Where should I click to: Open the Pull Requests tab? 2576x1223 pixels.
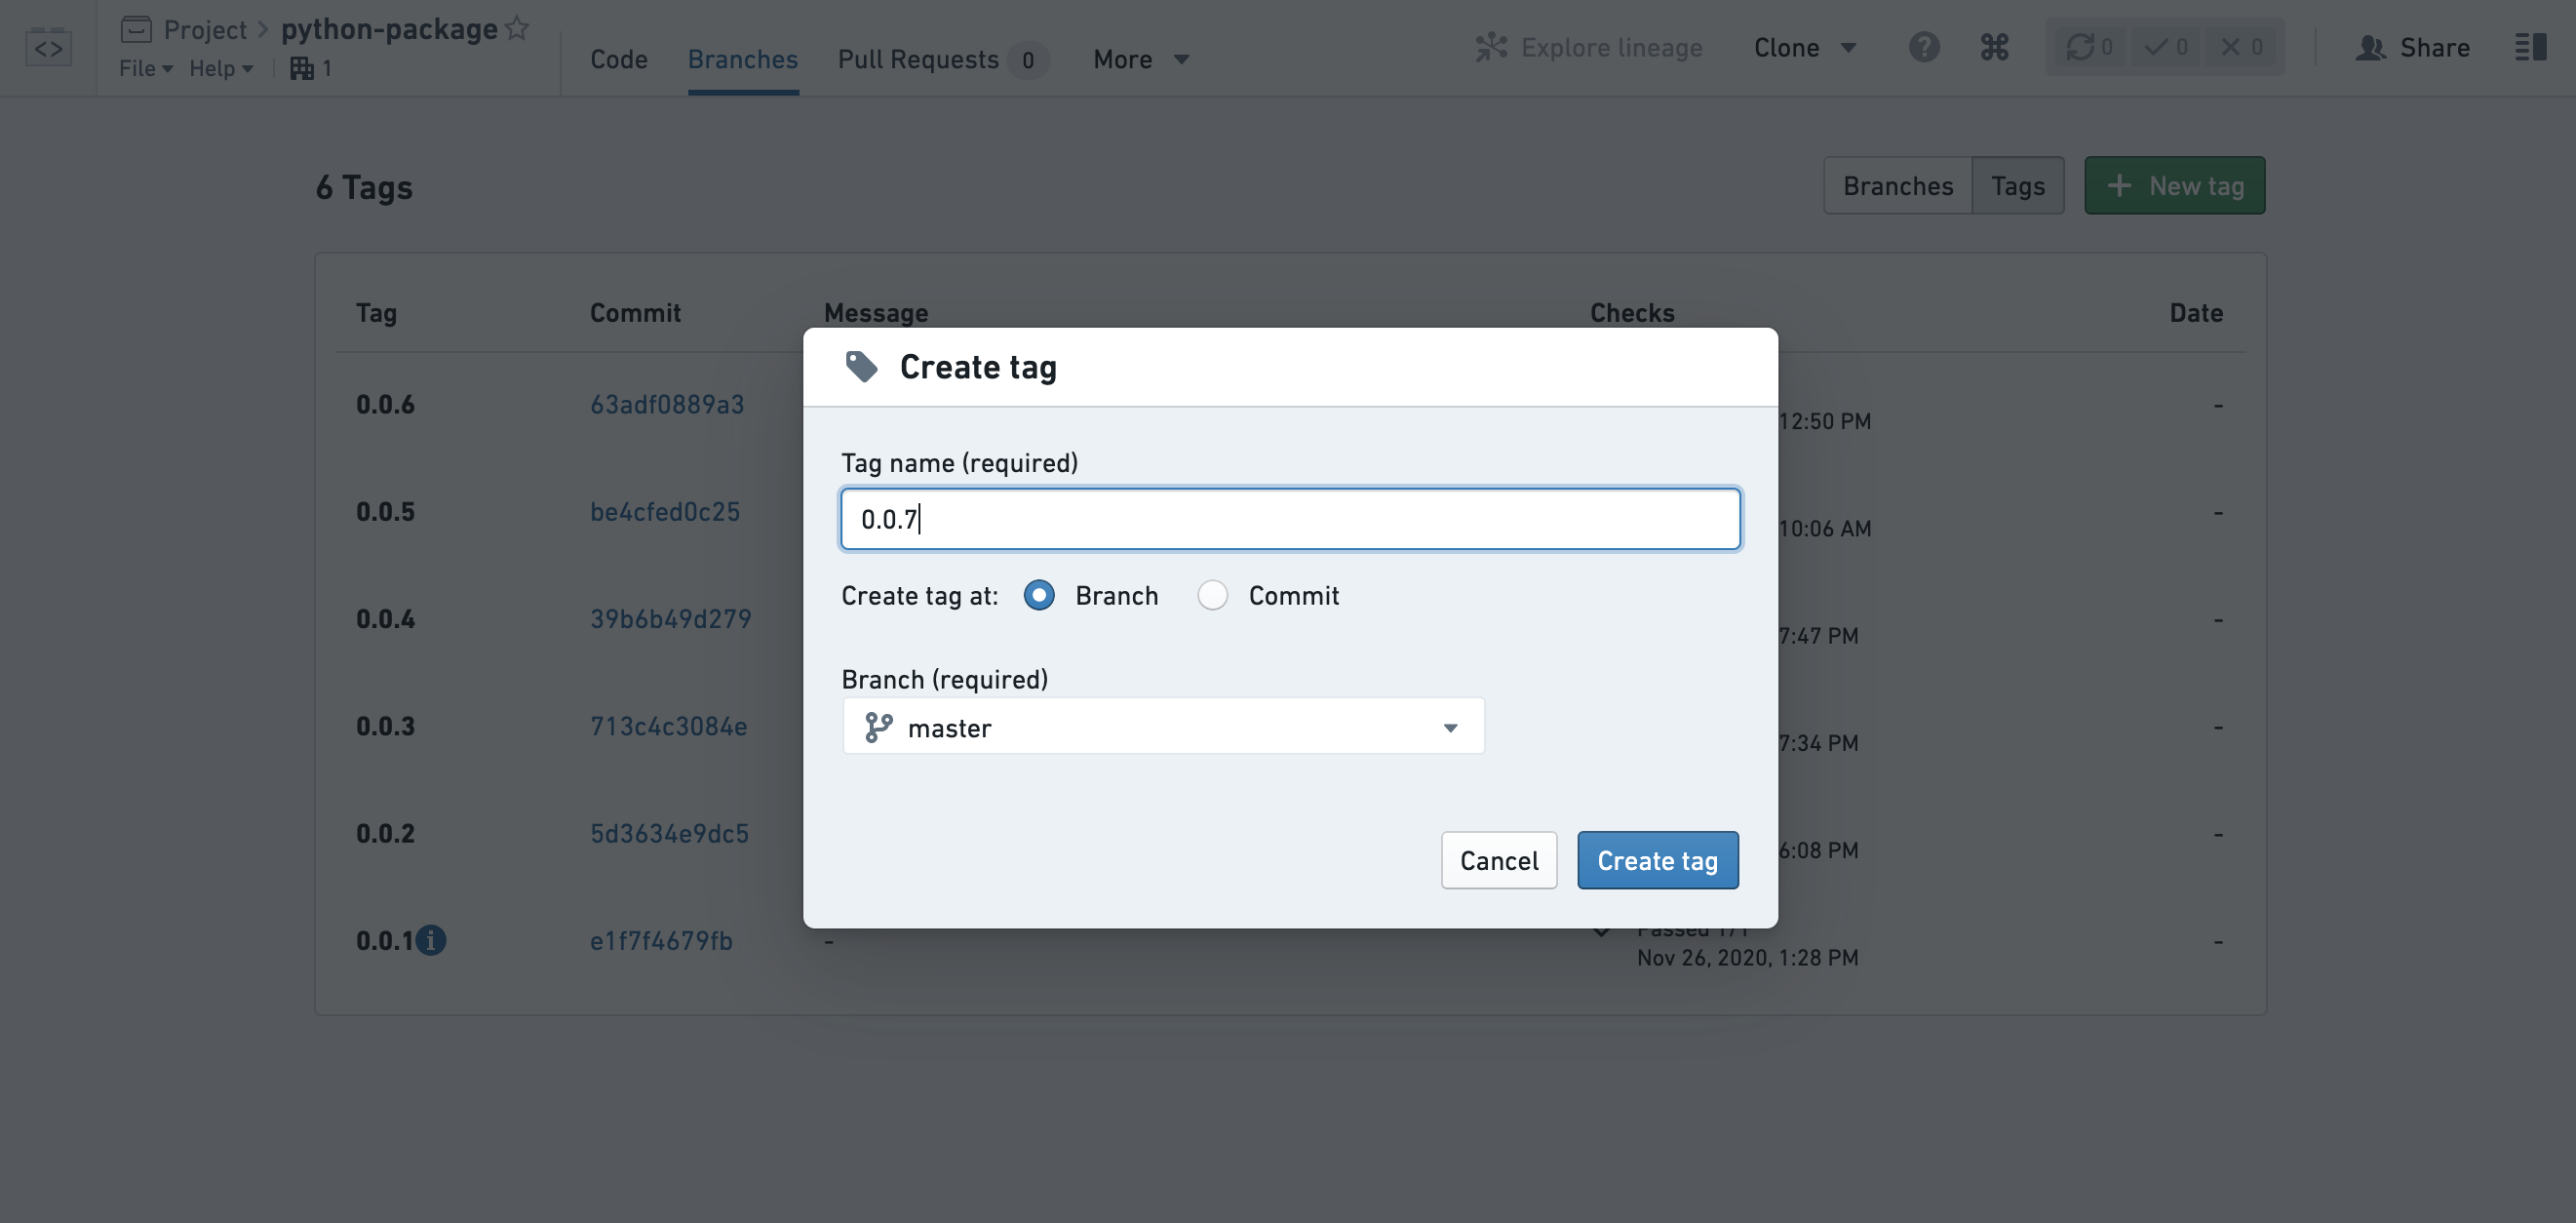coord(942,59)
